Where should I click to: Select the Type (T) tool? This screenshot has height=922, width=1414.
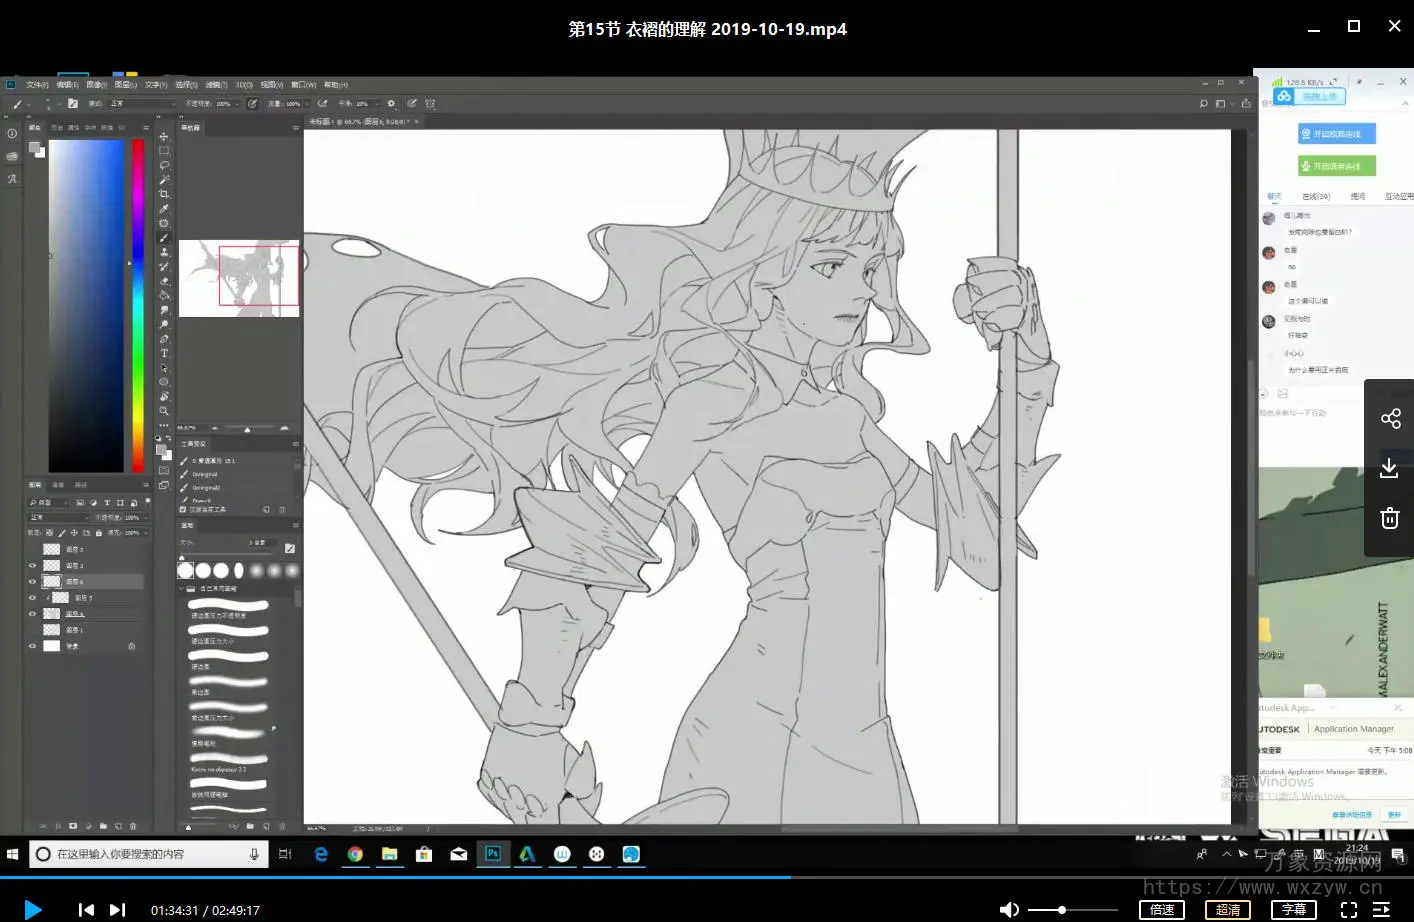[164, 353]
